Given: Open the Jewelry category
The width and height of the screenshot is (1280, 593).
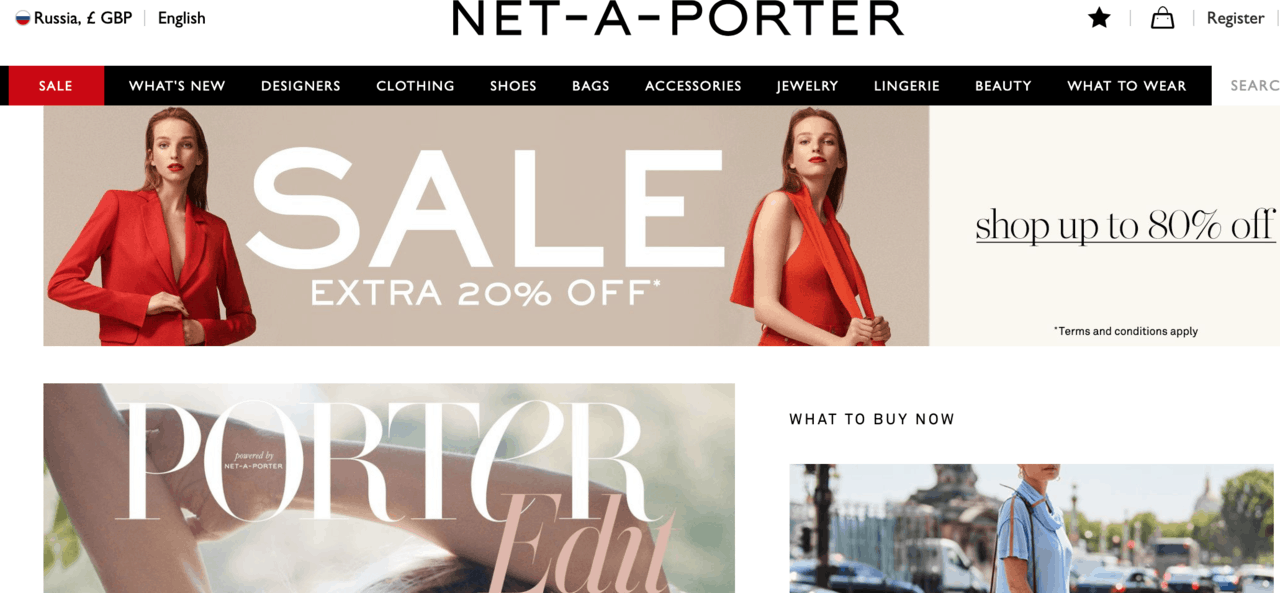Looking at the screenshot, I should click(807, 86).
